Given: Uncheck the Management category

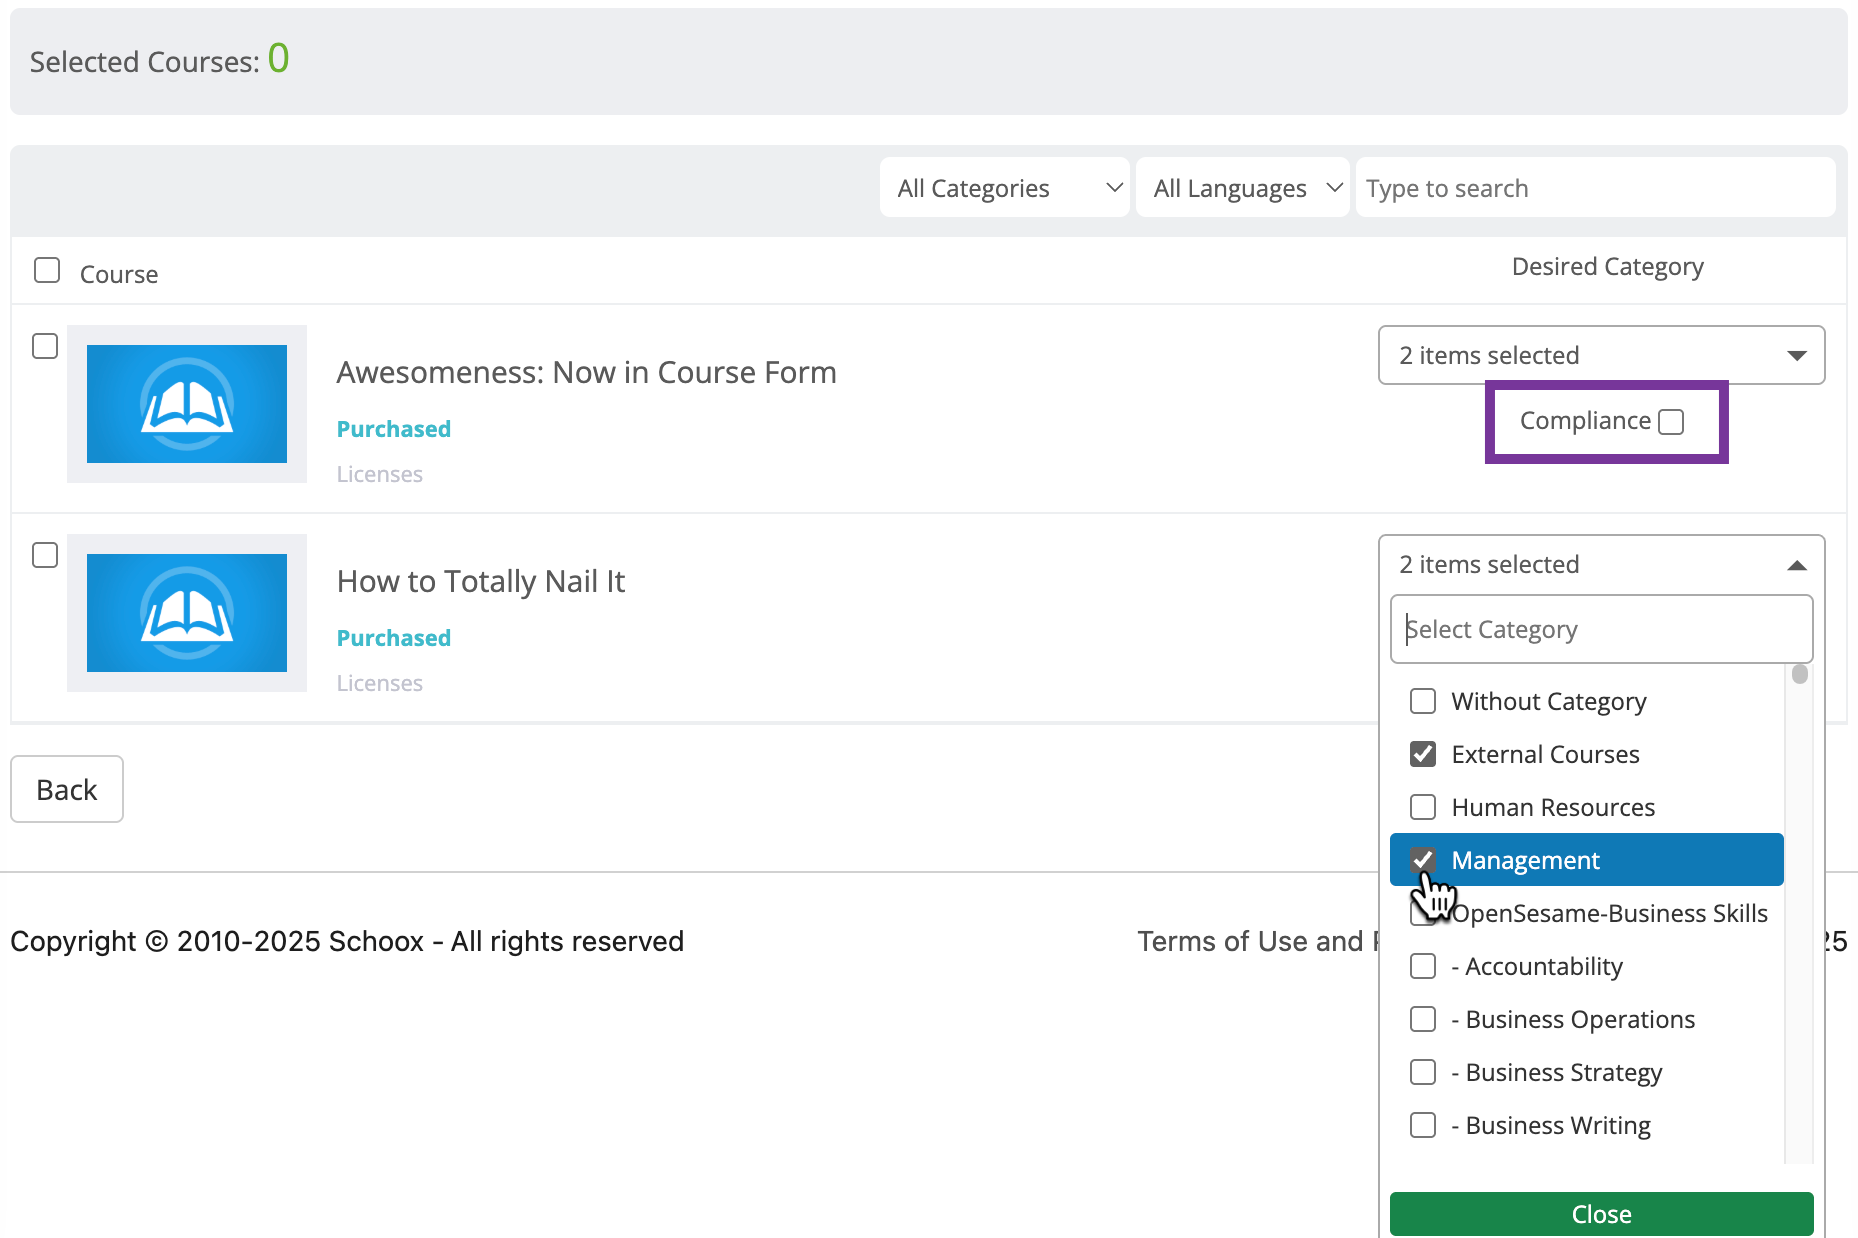Looking at the screenshot, I should 1423,859.
